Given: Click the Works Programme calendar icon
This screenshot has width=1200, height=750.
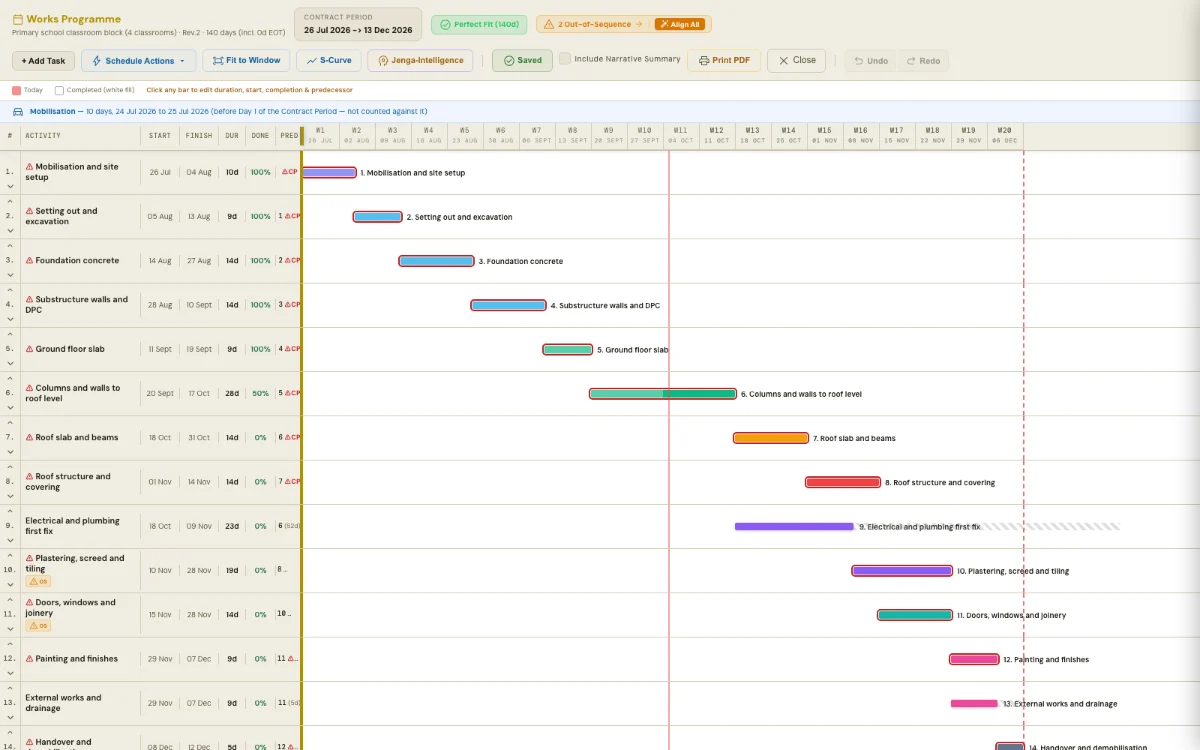Looking at the screenshot, I should pos(17,19).
